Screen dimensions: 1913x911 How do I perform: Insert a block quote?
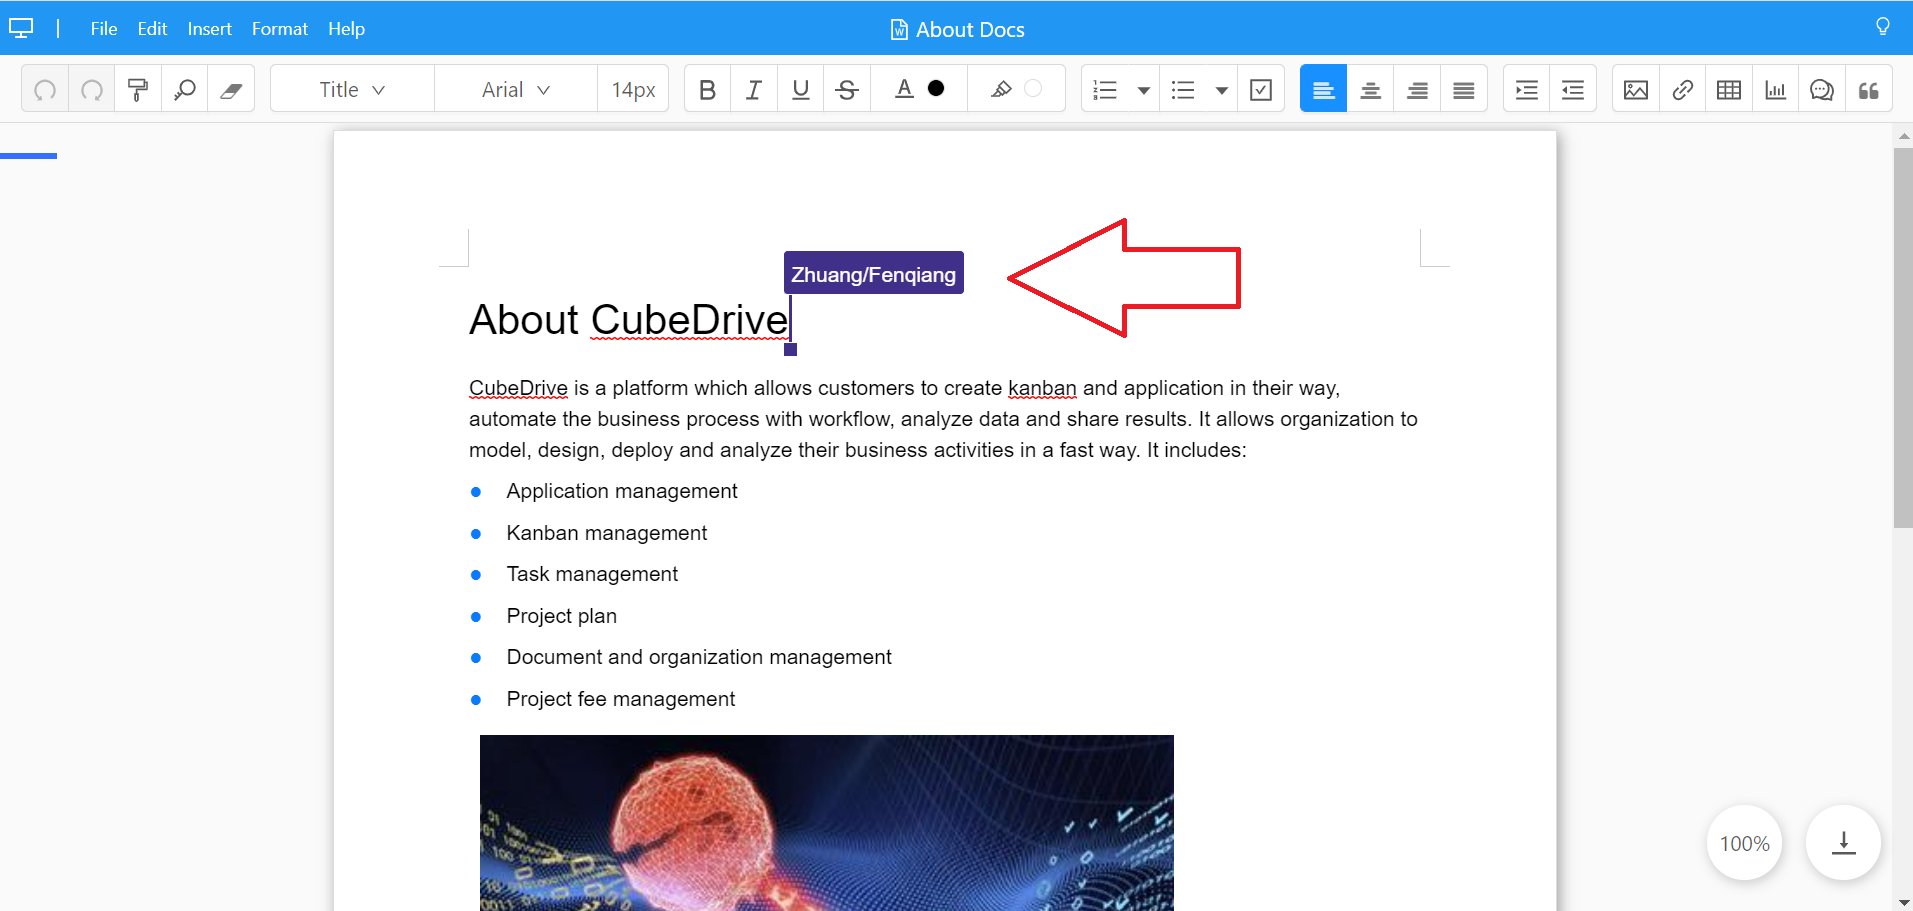[1869, 90]
